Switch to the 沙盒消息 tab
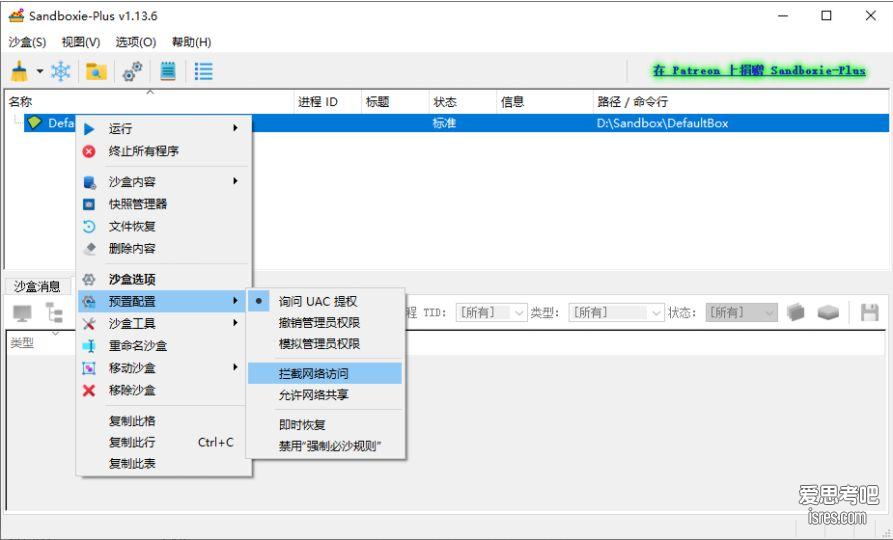The image size is (893, 540). [37, 286]
